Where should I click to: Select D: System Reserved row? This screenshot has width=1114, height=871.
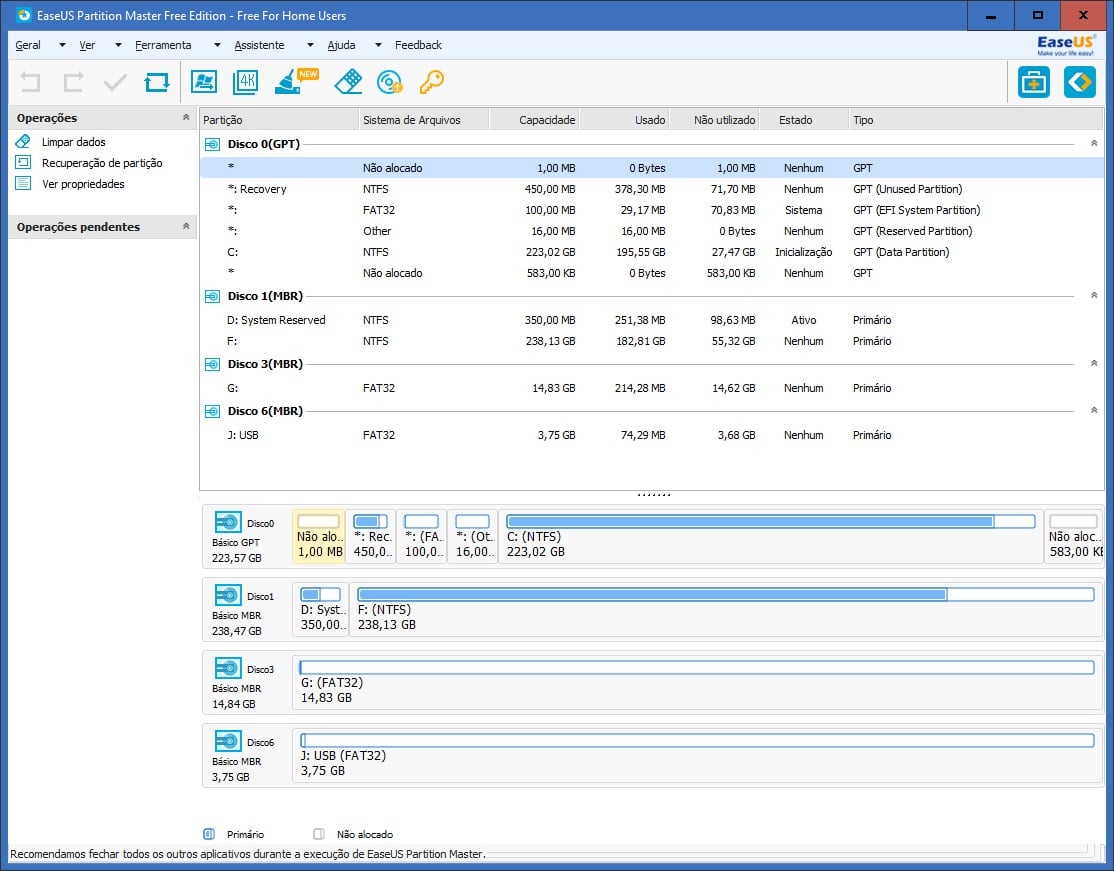pyautogui.click(x=651, y=320)
